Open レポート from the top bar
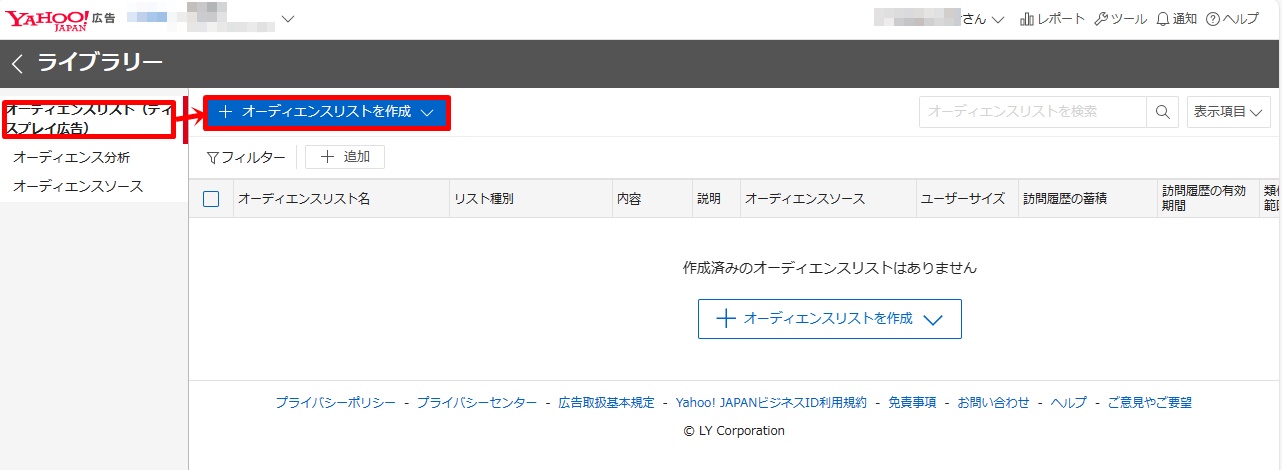 tap(1052, 19)
